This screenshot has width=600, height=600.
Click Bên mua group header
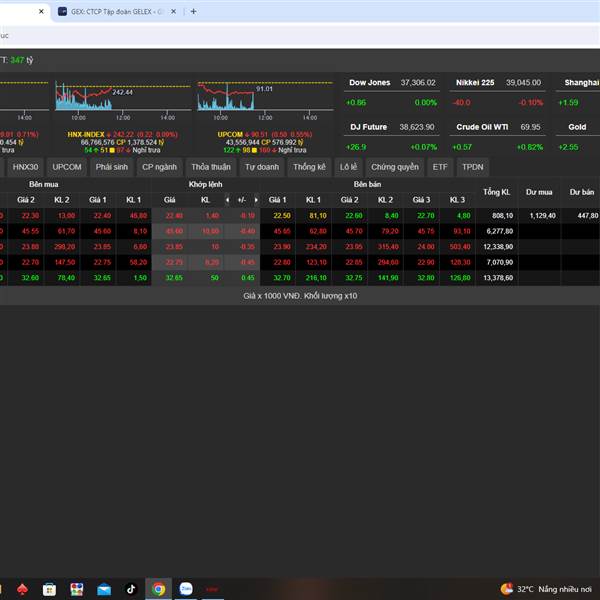pos(44,184)
